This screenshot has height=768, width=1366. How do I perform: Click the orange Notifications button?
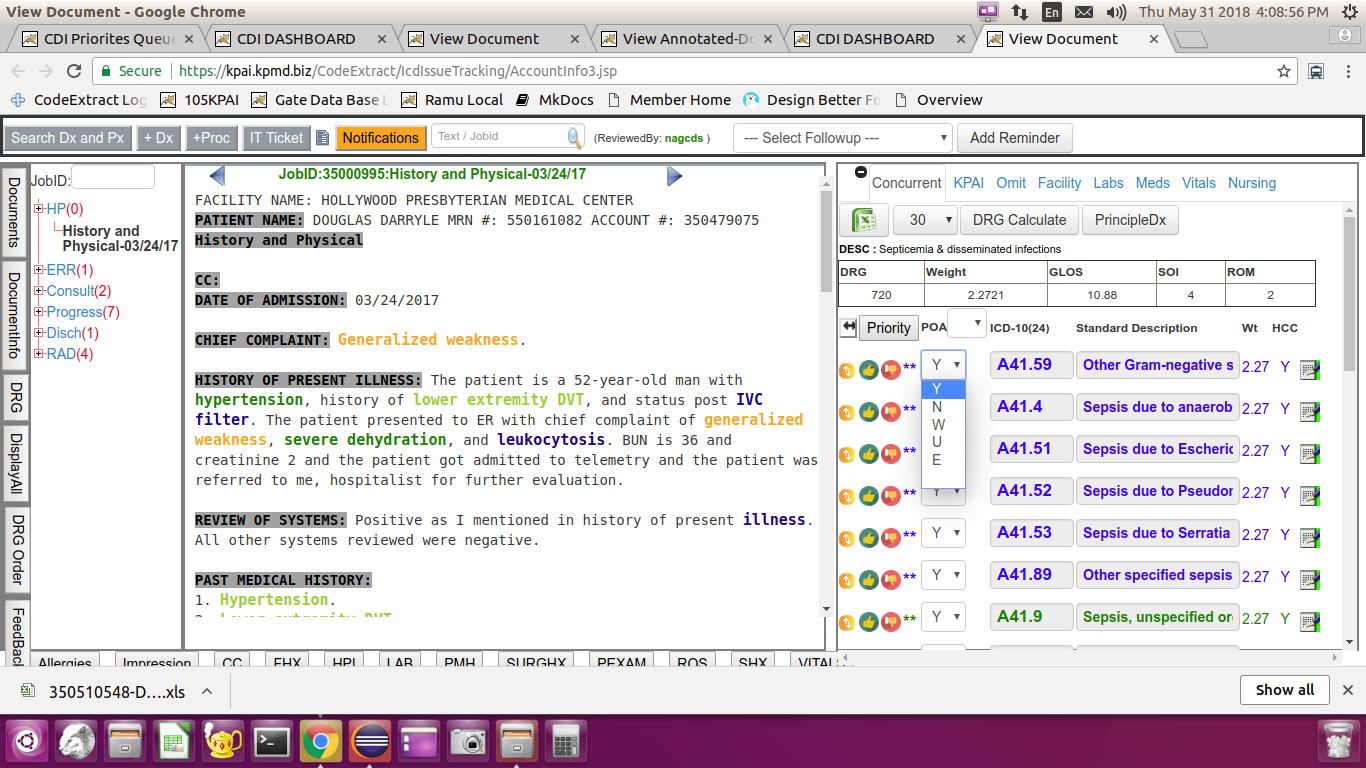pyautogui.click(x=380, y=138)
